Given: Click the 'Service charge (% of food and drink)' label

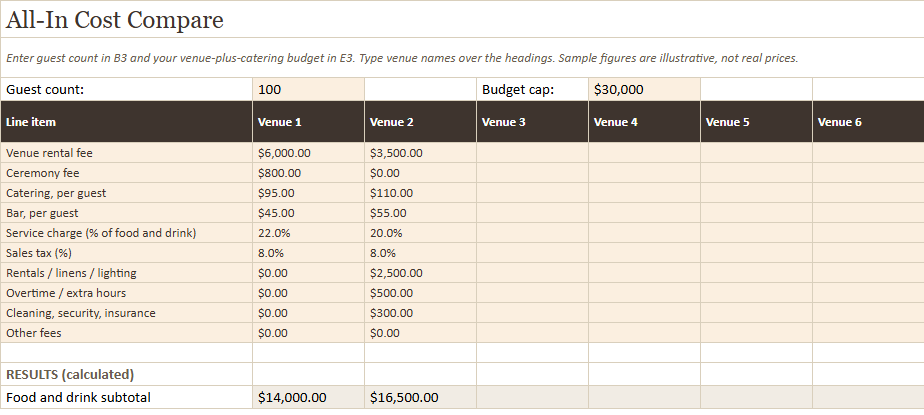Looking at the screenshot, I should pos(101,233).
